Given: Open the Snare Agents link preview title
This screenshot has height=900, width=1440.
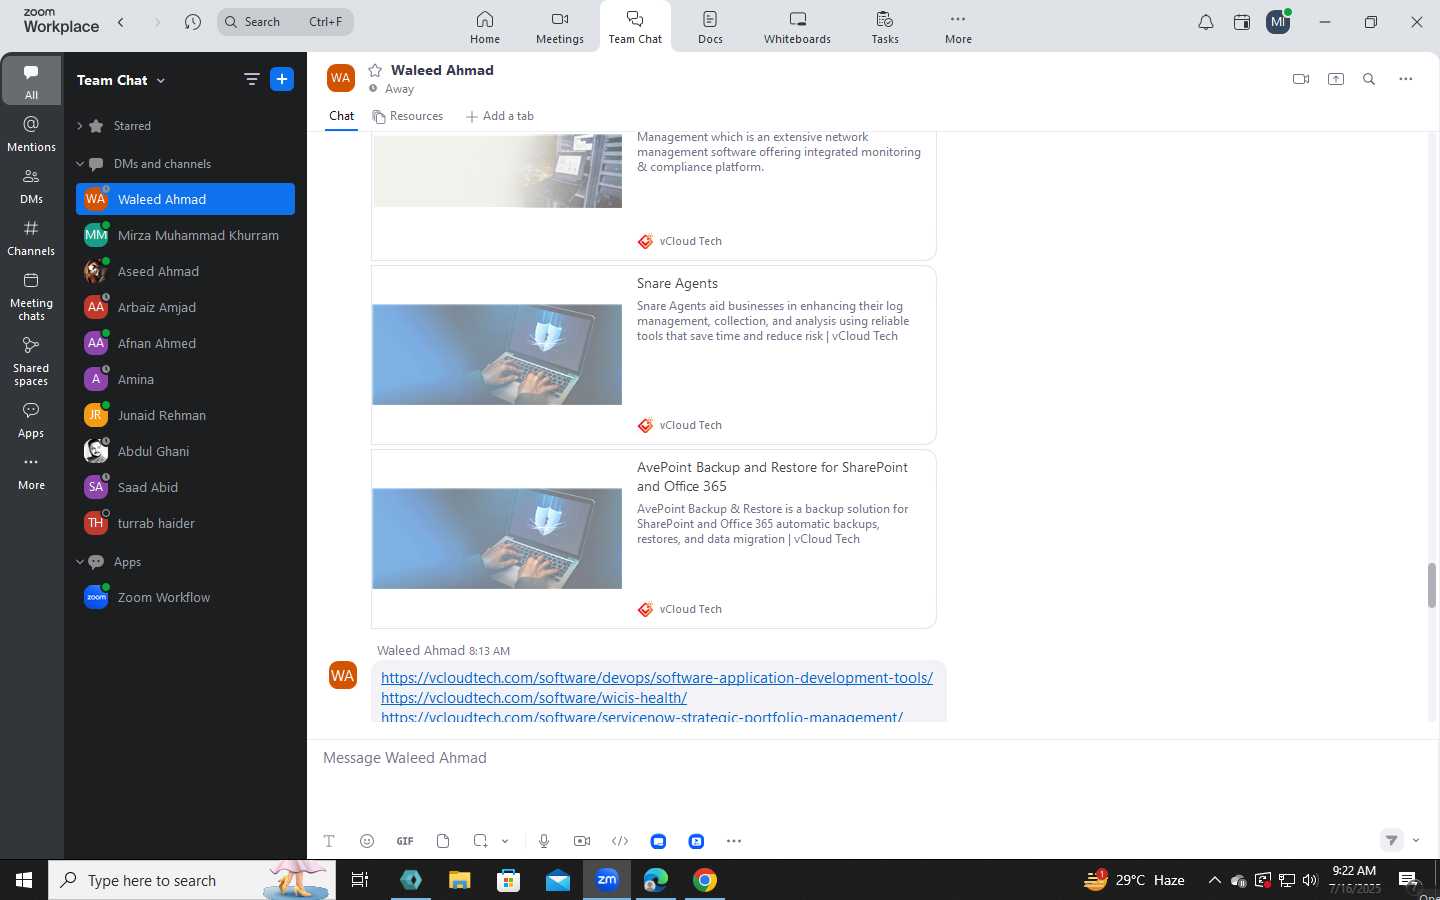Looking at the screenshot, I should [677, 283].
